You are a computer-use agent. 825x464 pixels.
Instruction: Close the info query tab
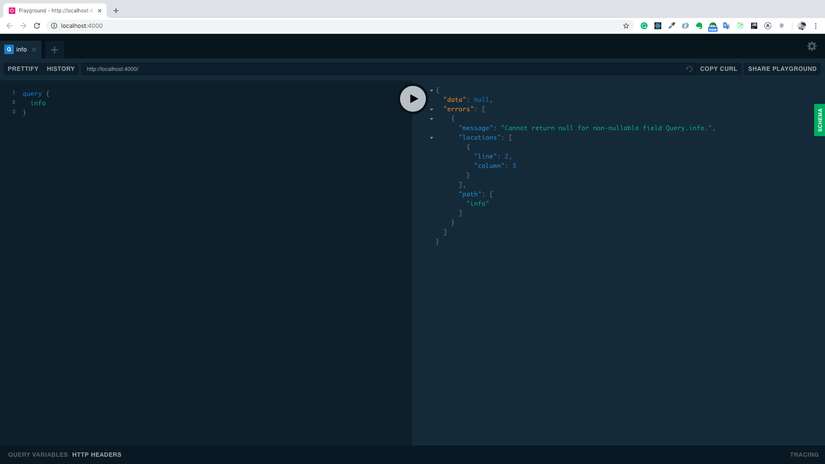pos(34,49)
